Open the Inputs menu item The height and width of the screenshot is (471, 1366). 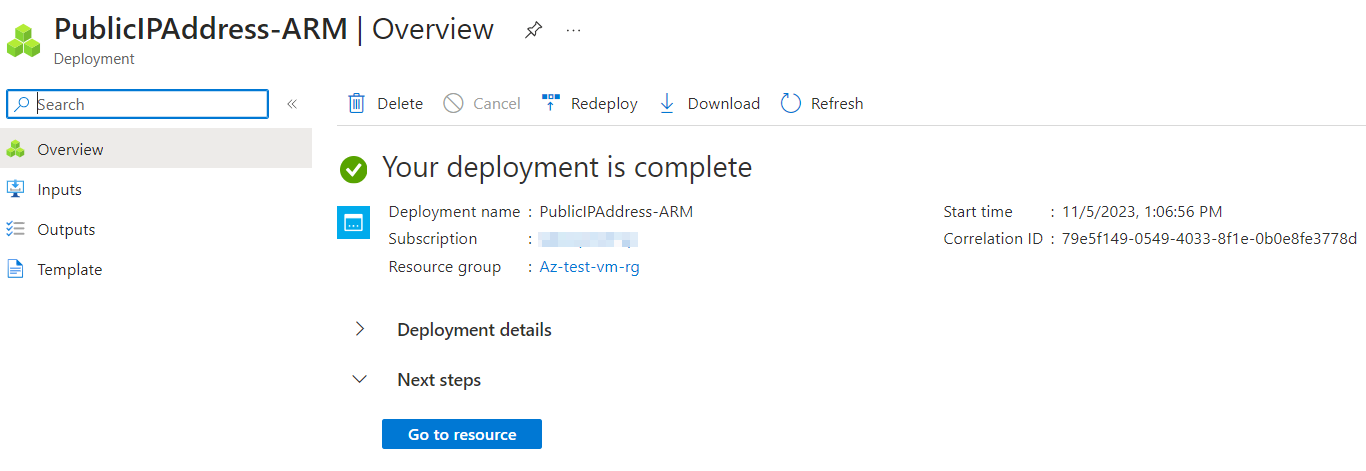coord(156,189)
